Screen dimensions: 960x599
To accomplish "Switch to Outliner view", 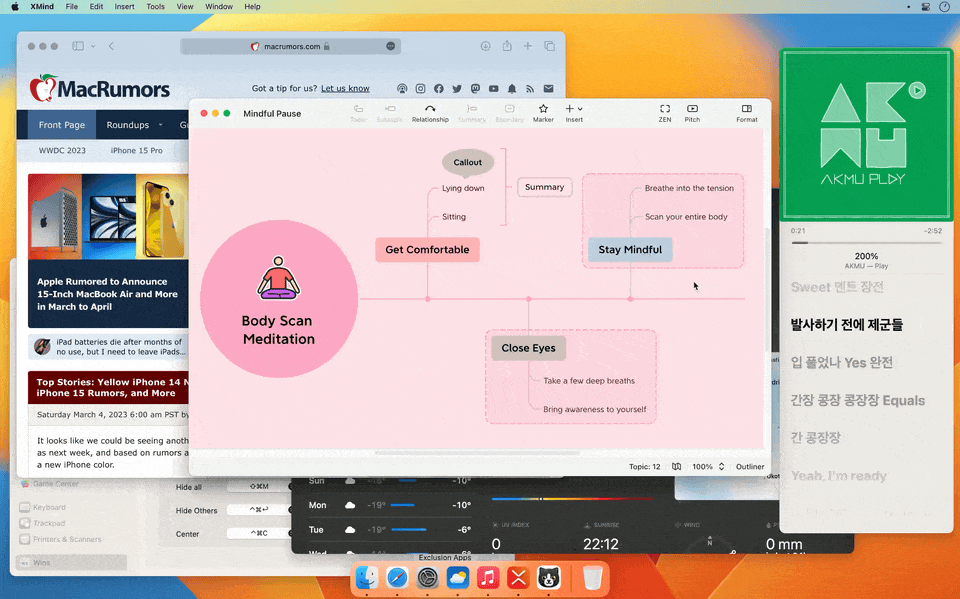I will tap(750, 467).
